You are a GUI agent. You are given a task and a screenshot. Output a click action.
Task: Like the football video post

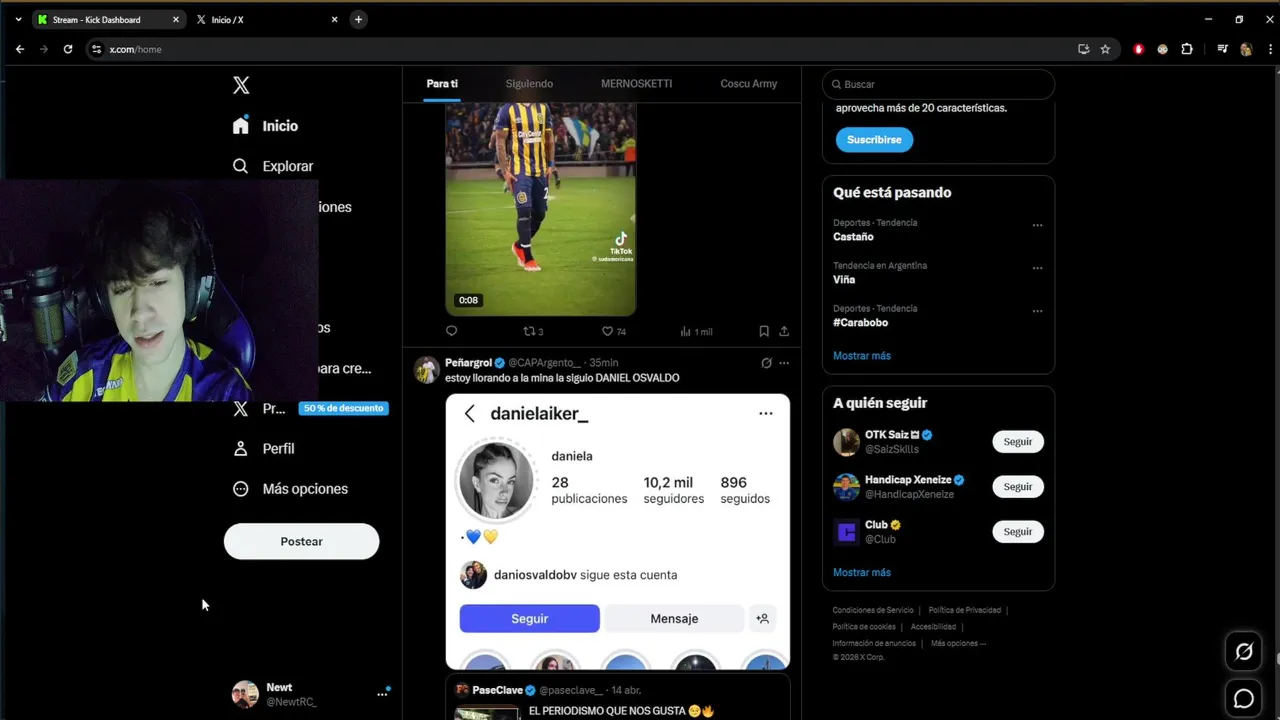[x=613, y=331]
